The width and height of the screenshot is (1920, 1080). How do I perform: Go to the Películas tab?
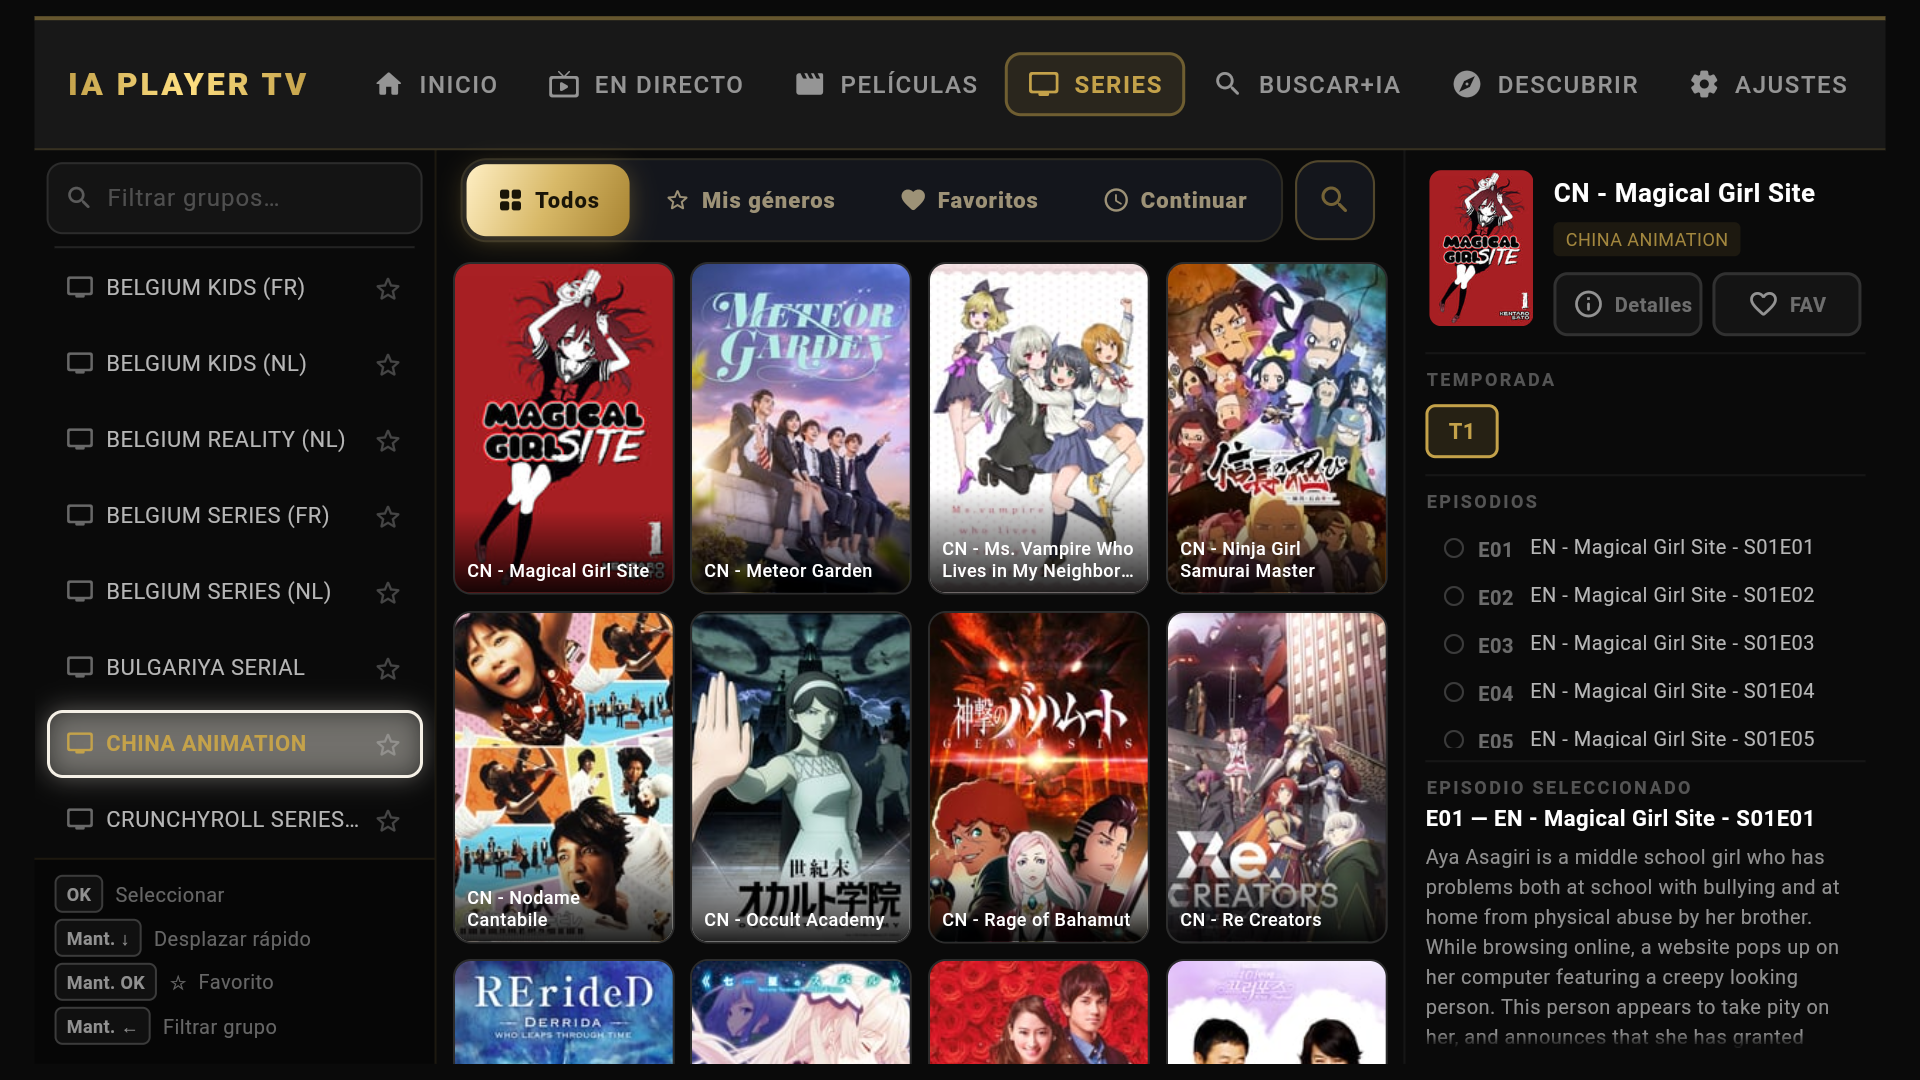[x=886, y=84]
